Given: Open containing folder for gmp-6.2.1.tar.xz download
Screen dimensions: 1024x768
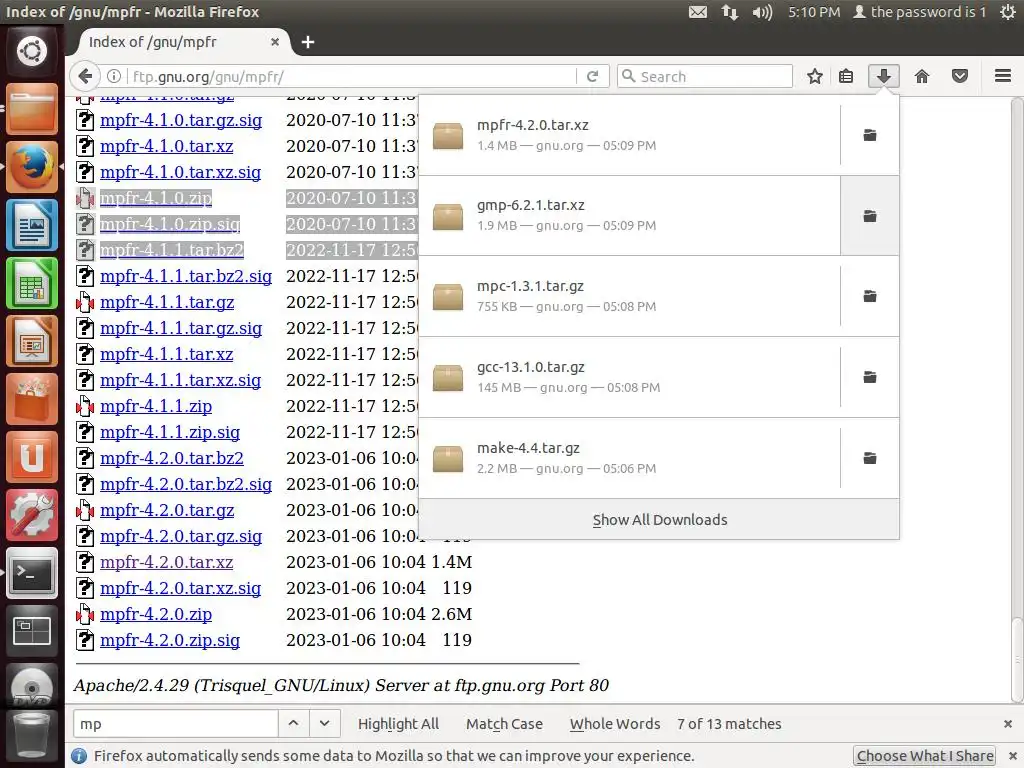Looking at the screenshot, I should [869, 216].
